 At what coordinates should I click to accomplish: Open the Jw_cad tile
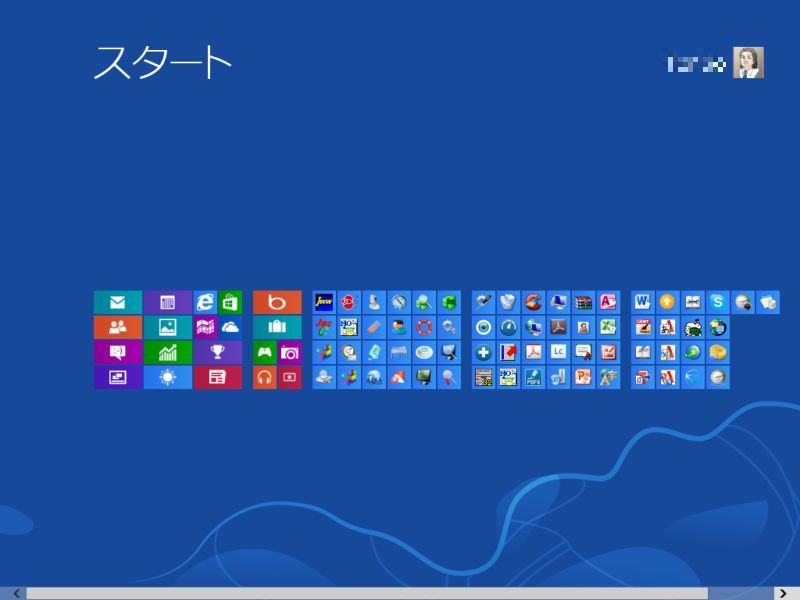(x=324, y=302)
